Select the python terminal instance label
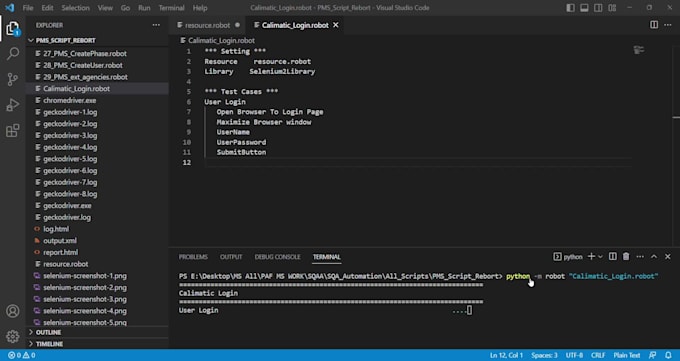The image size is (680, 361). pos(568,257)
